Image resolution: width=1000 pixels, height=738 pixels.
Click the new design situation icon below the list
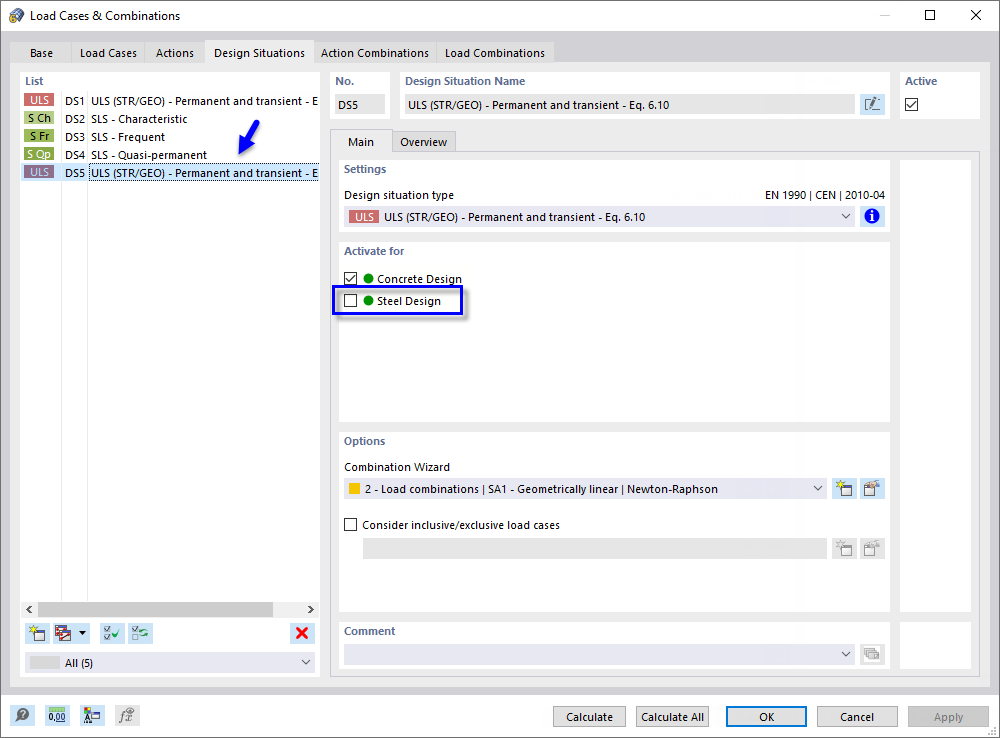pyautogui.click(x=37, y=633)
